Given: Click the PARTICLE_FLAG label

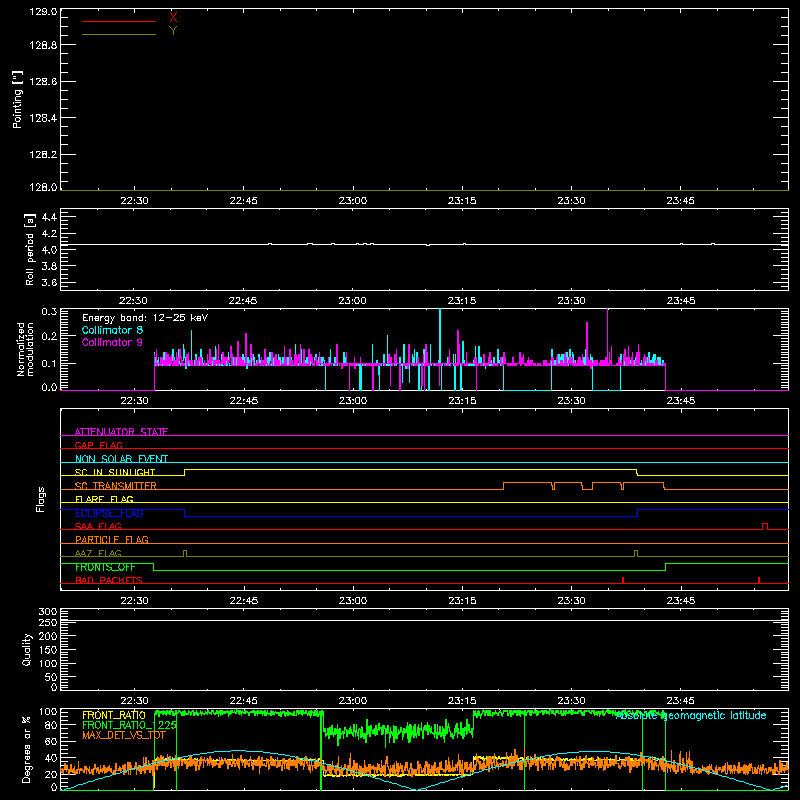Looking at the screenshot, I should click(112, 539).
